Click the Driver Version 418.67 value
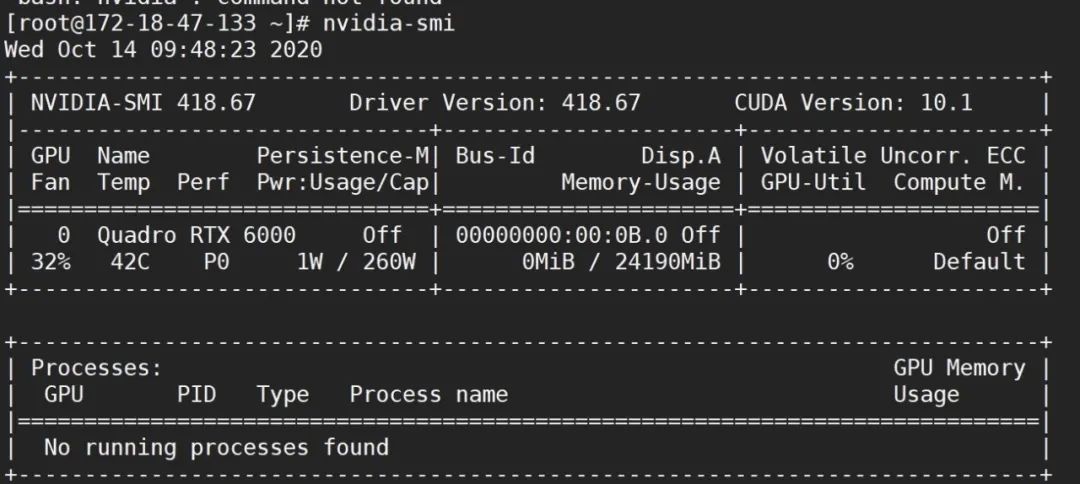The height and width of the screenshot is (484, 1080). pyautogui.click(x=495, y=103)
